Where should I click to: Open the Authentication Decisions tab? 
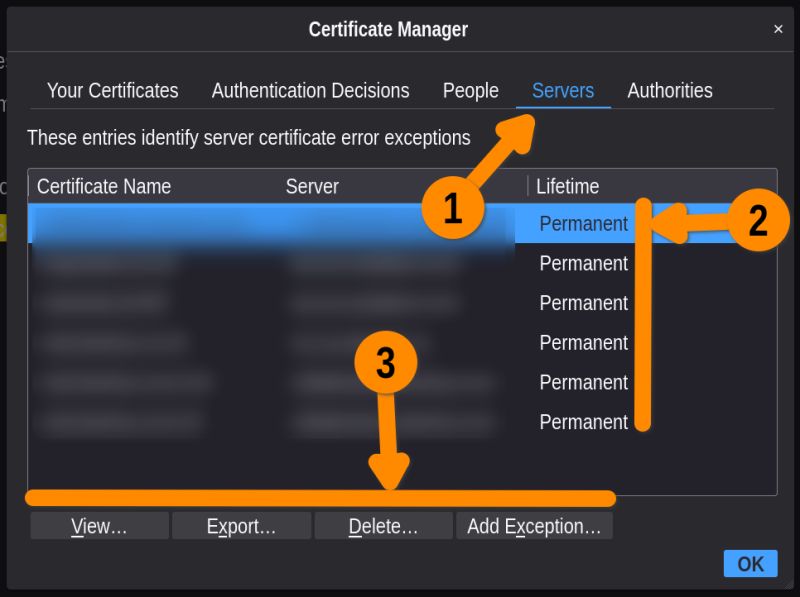(310, 91)
